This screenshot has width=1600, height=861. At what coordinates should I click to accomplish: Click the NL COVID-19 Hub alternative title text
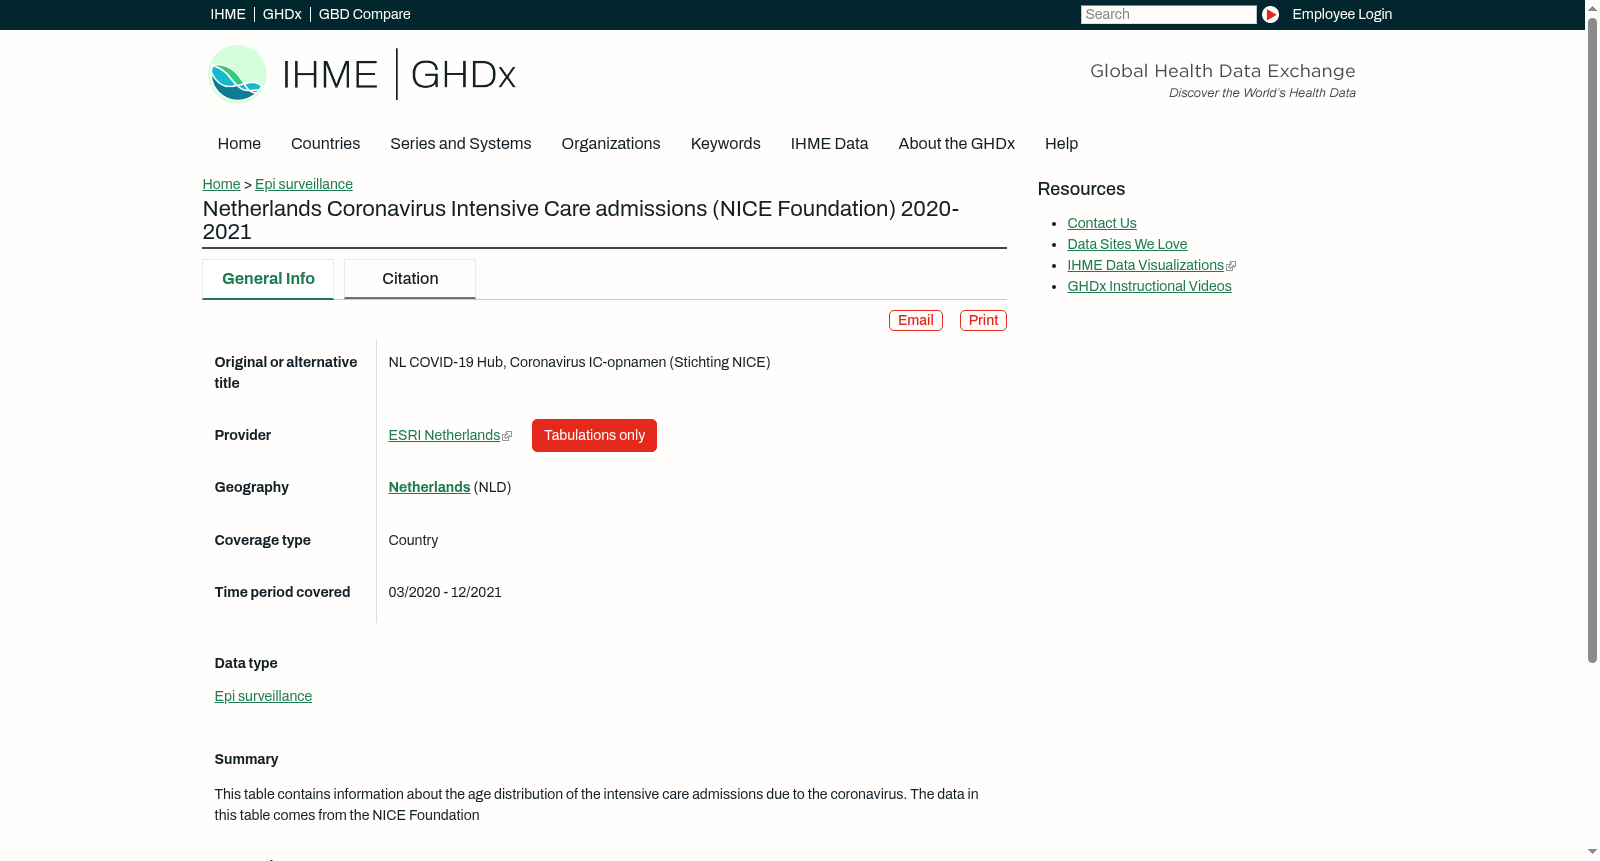click(579, 362)
